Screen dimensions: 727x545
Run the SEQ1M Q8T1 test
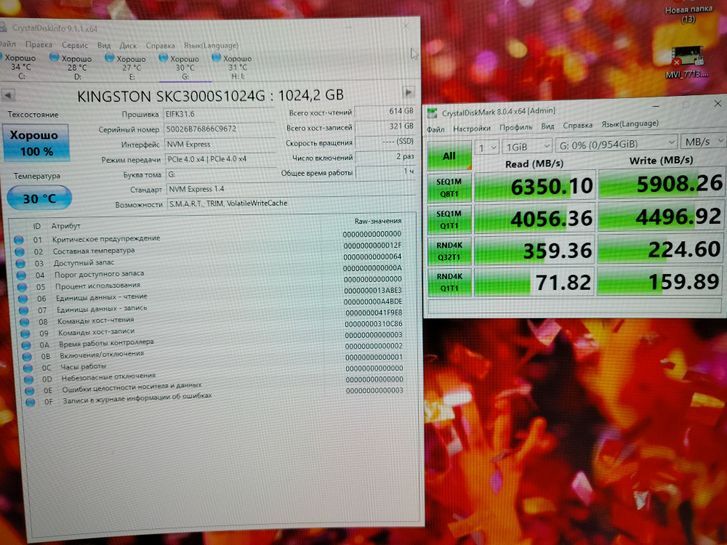coord(449,190)
